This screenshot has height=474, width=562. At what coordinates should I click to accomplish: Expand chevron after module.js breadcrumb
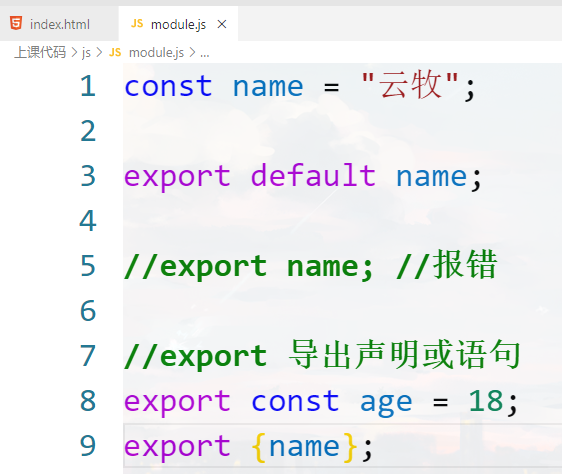[x=192, y=53]
